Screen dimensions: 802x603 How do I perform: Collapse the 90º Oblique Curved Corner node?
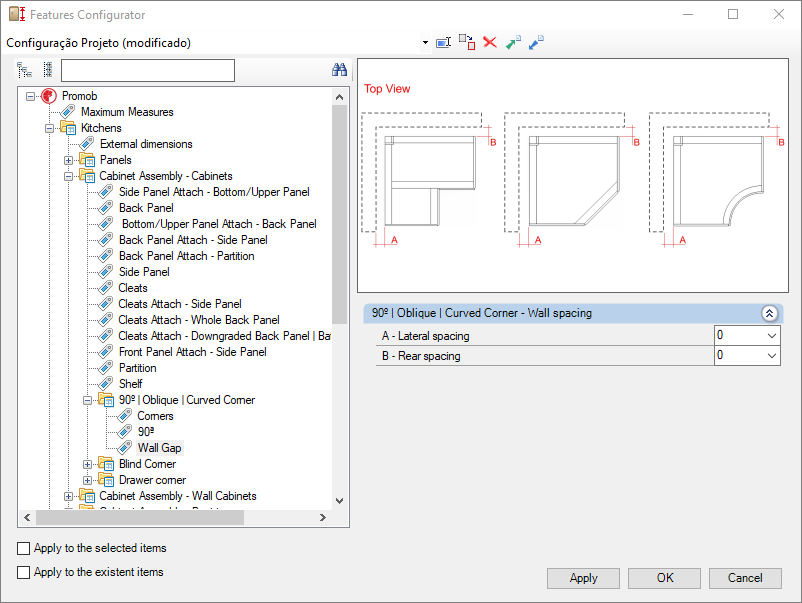click(x=87, y=400)
